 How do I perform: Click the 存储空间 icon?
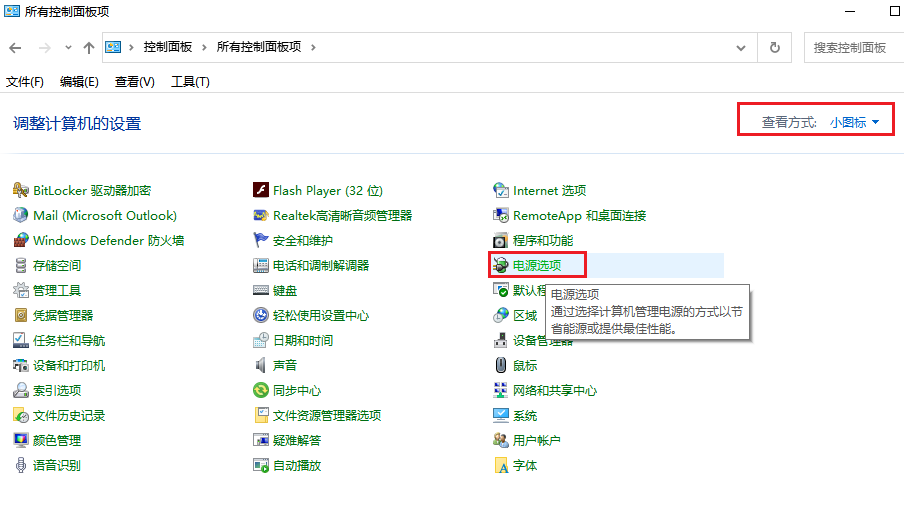[21, 265]
